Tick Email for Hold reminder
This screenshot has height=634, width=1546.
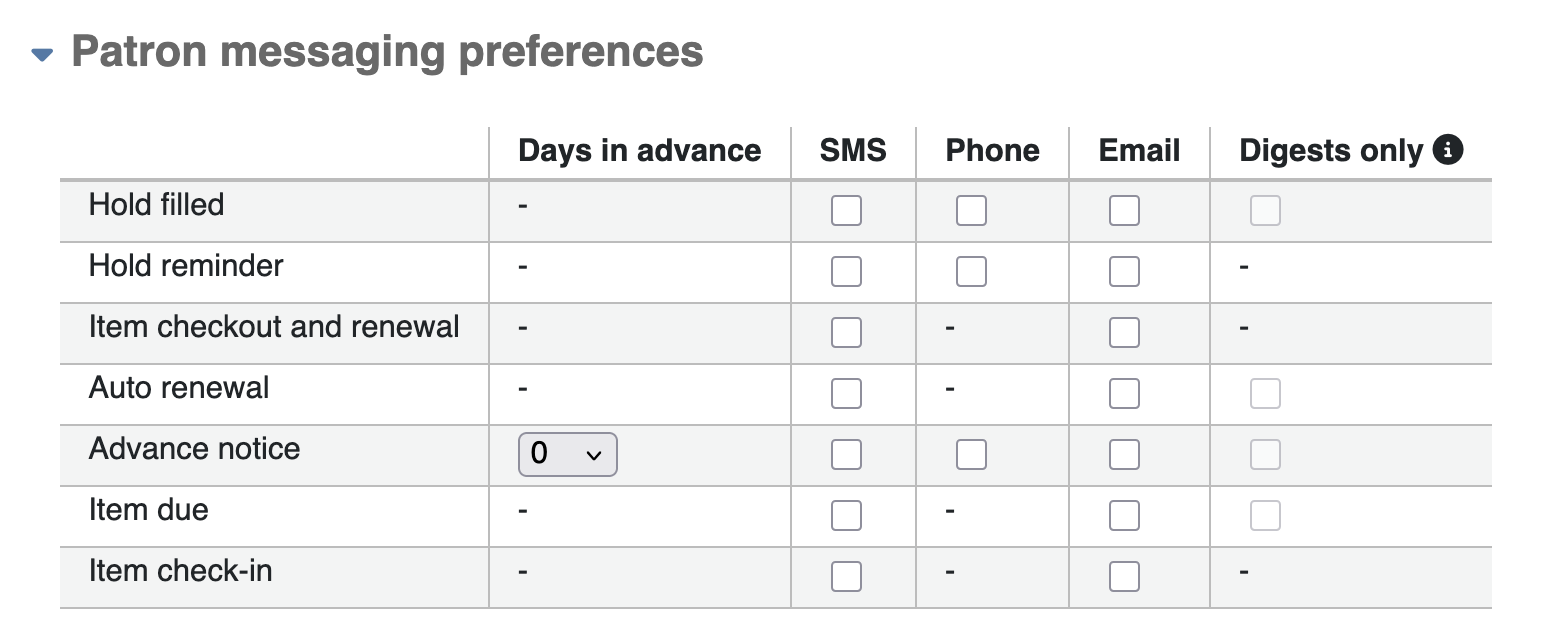coord(1124,272)
